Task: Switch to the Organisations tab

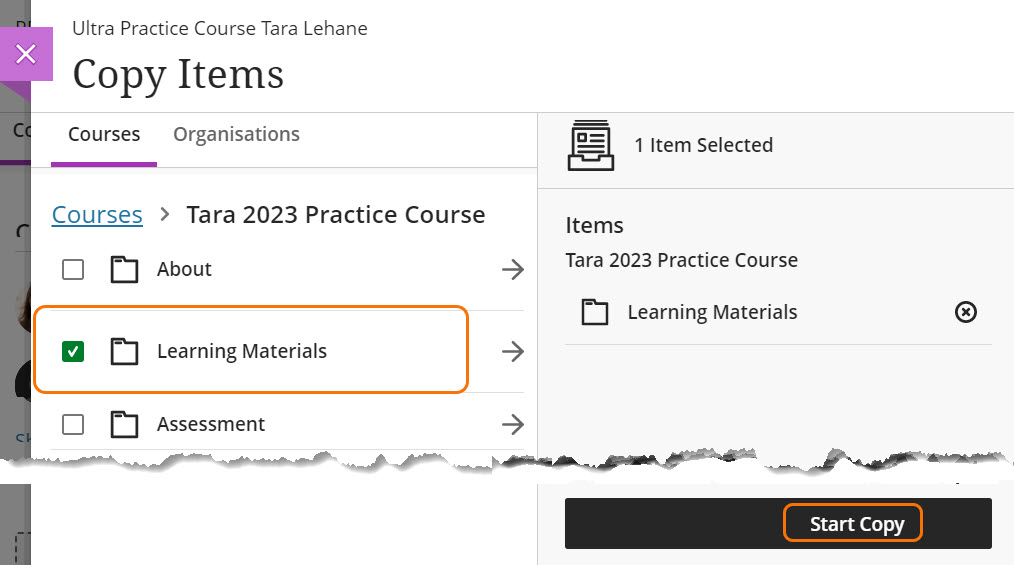Action: (236, 134)
